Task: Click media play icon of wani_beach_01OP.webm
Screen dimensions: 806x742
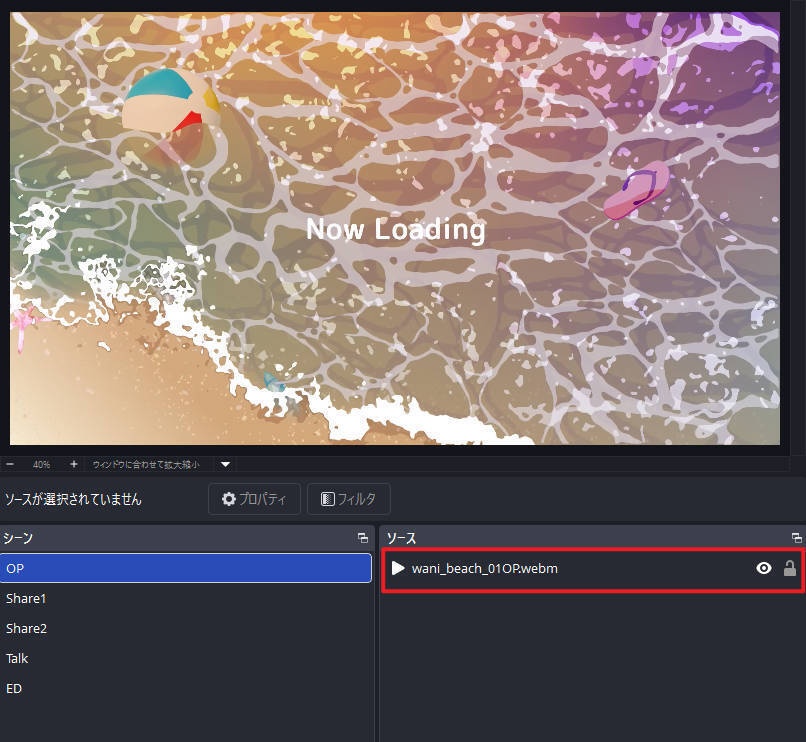Action: (x=397, y=568)
